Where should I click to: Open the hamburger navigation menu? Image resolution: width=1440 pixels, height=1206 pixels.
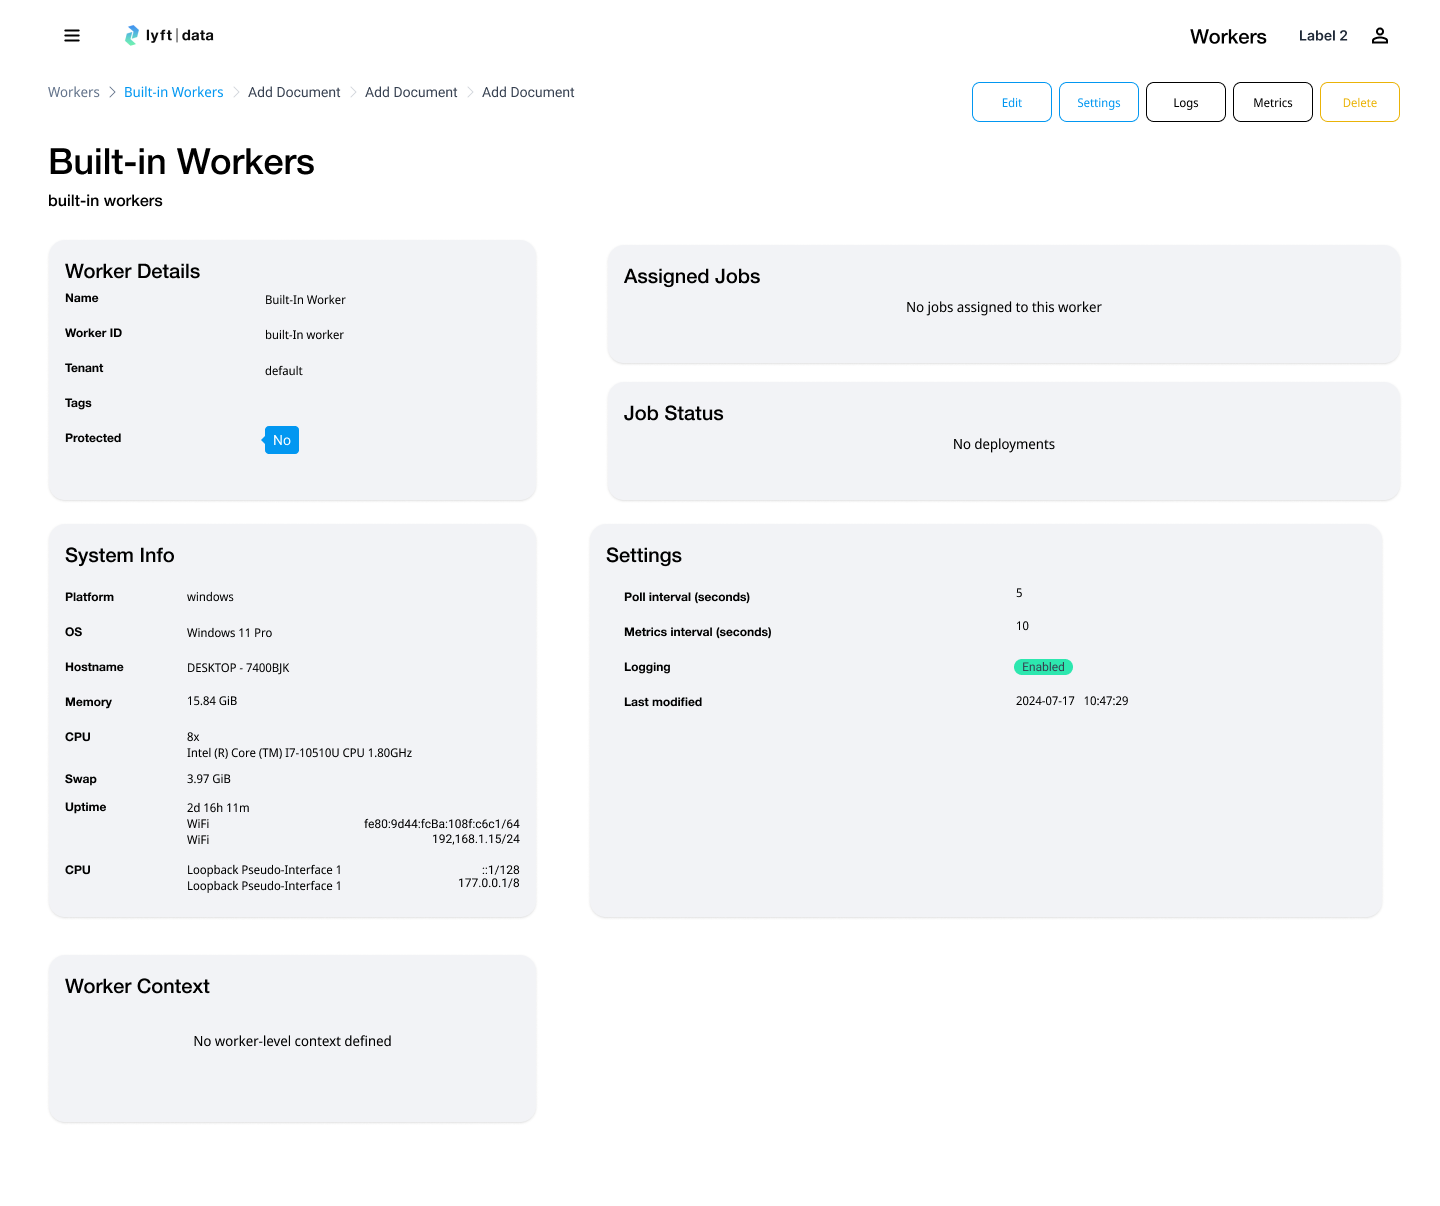tap(72, 36)
